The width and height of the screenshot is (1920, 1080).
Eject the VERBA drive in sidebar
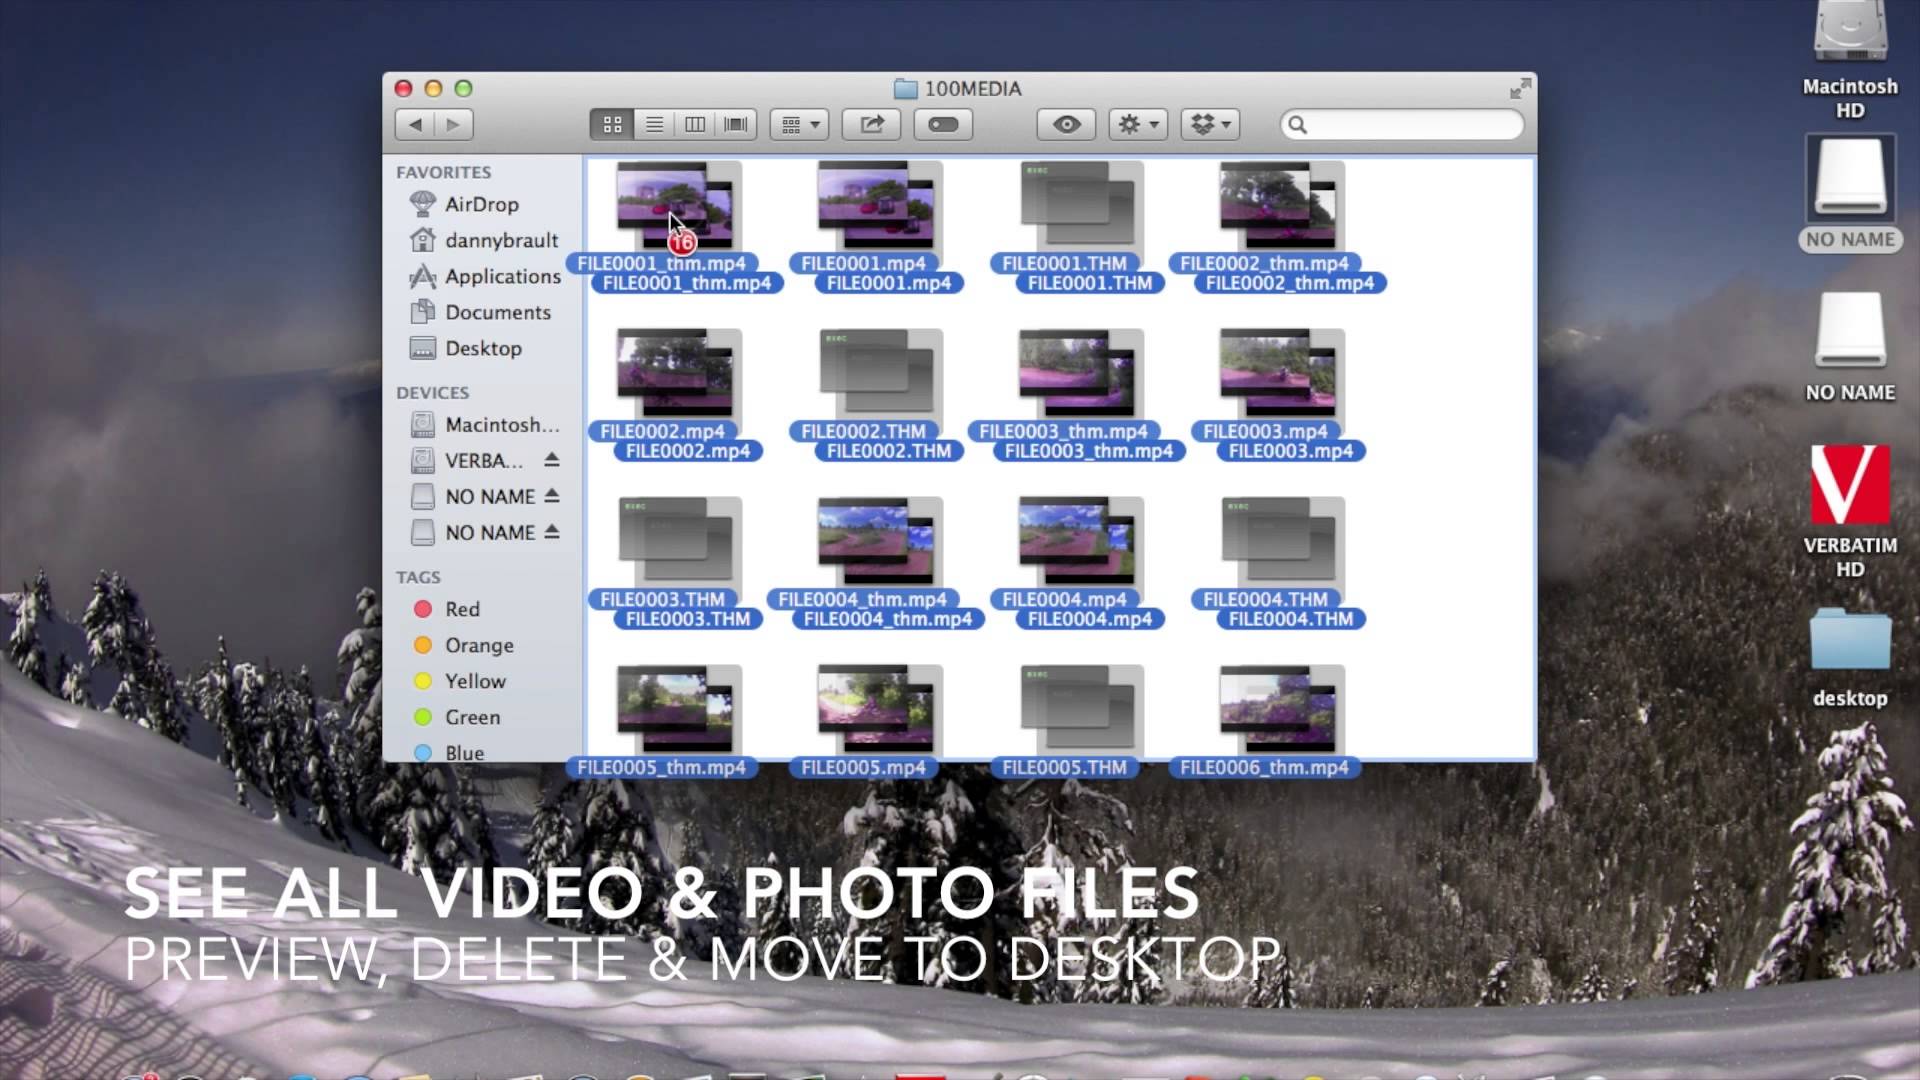[x=552, y=460]
